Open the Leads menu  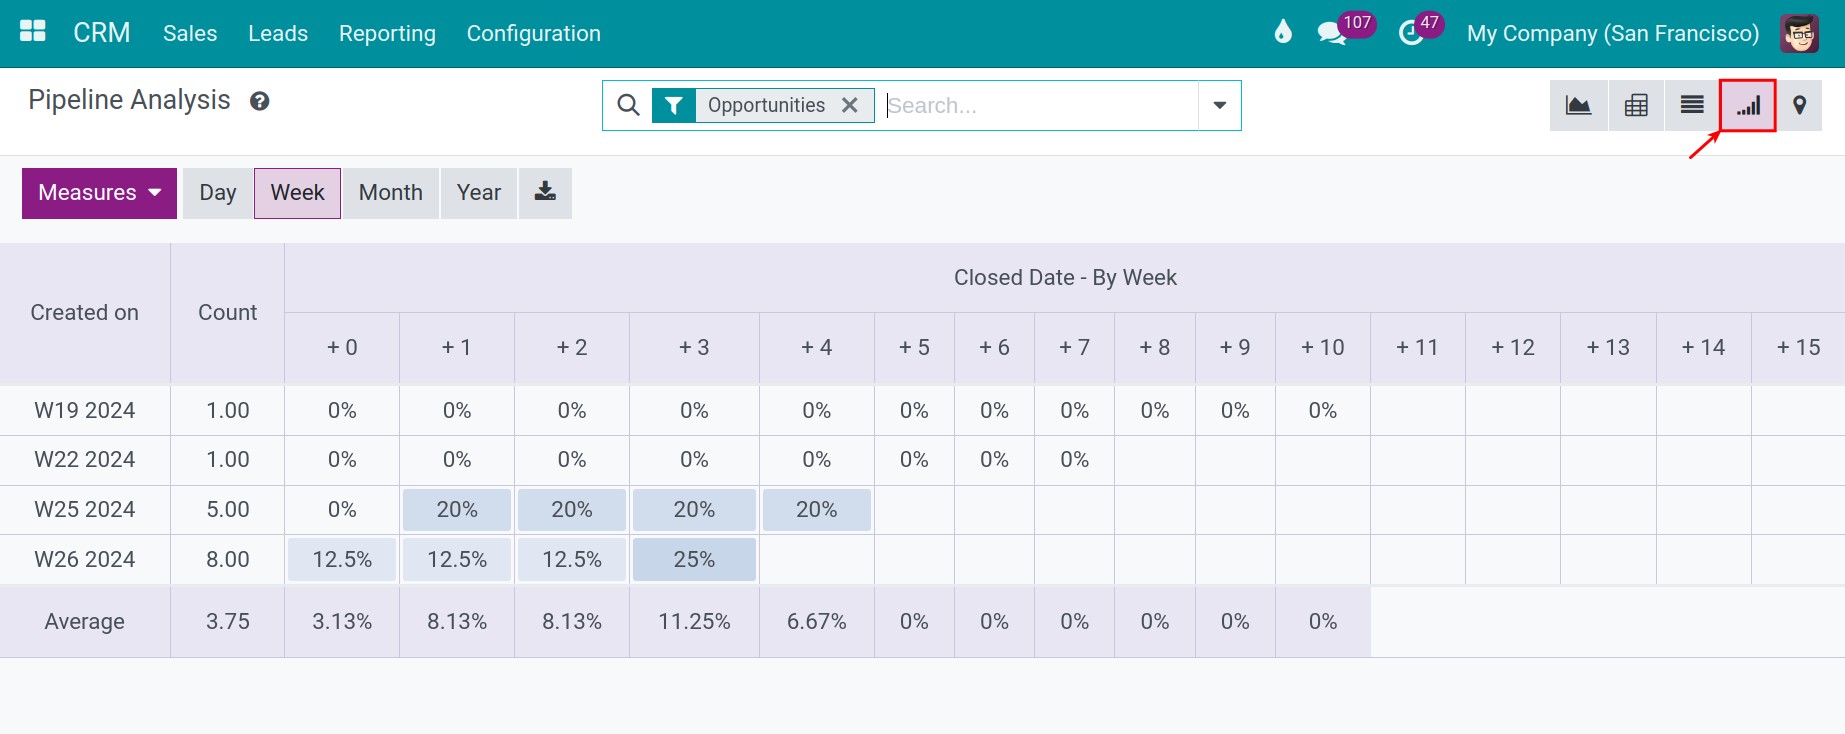(x=278, y=33)
